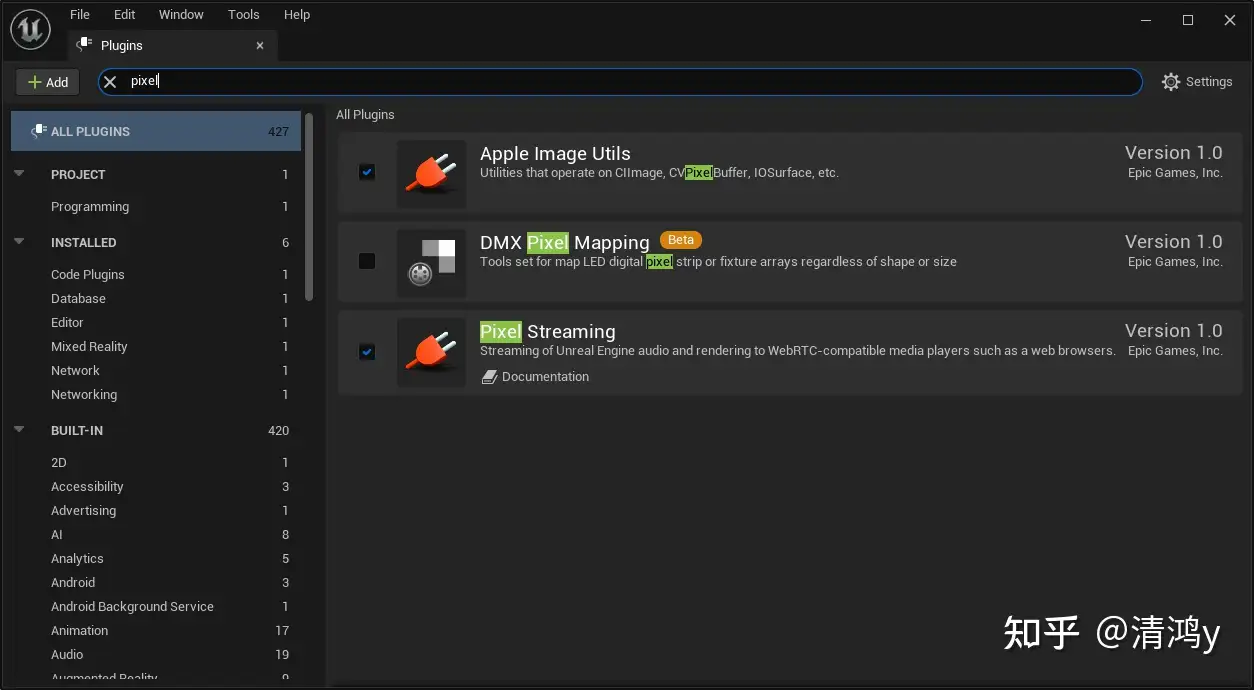This screenshot has height=690, width=1254.
Task: Click the Settings gear icon
Action: click(x=1171, y=82)
